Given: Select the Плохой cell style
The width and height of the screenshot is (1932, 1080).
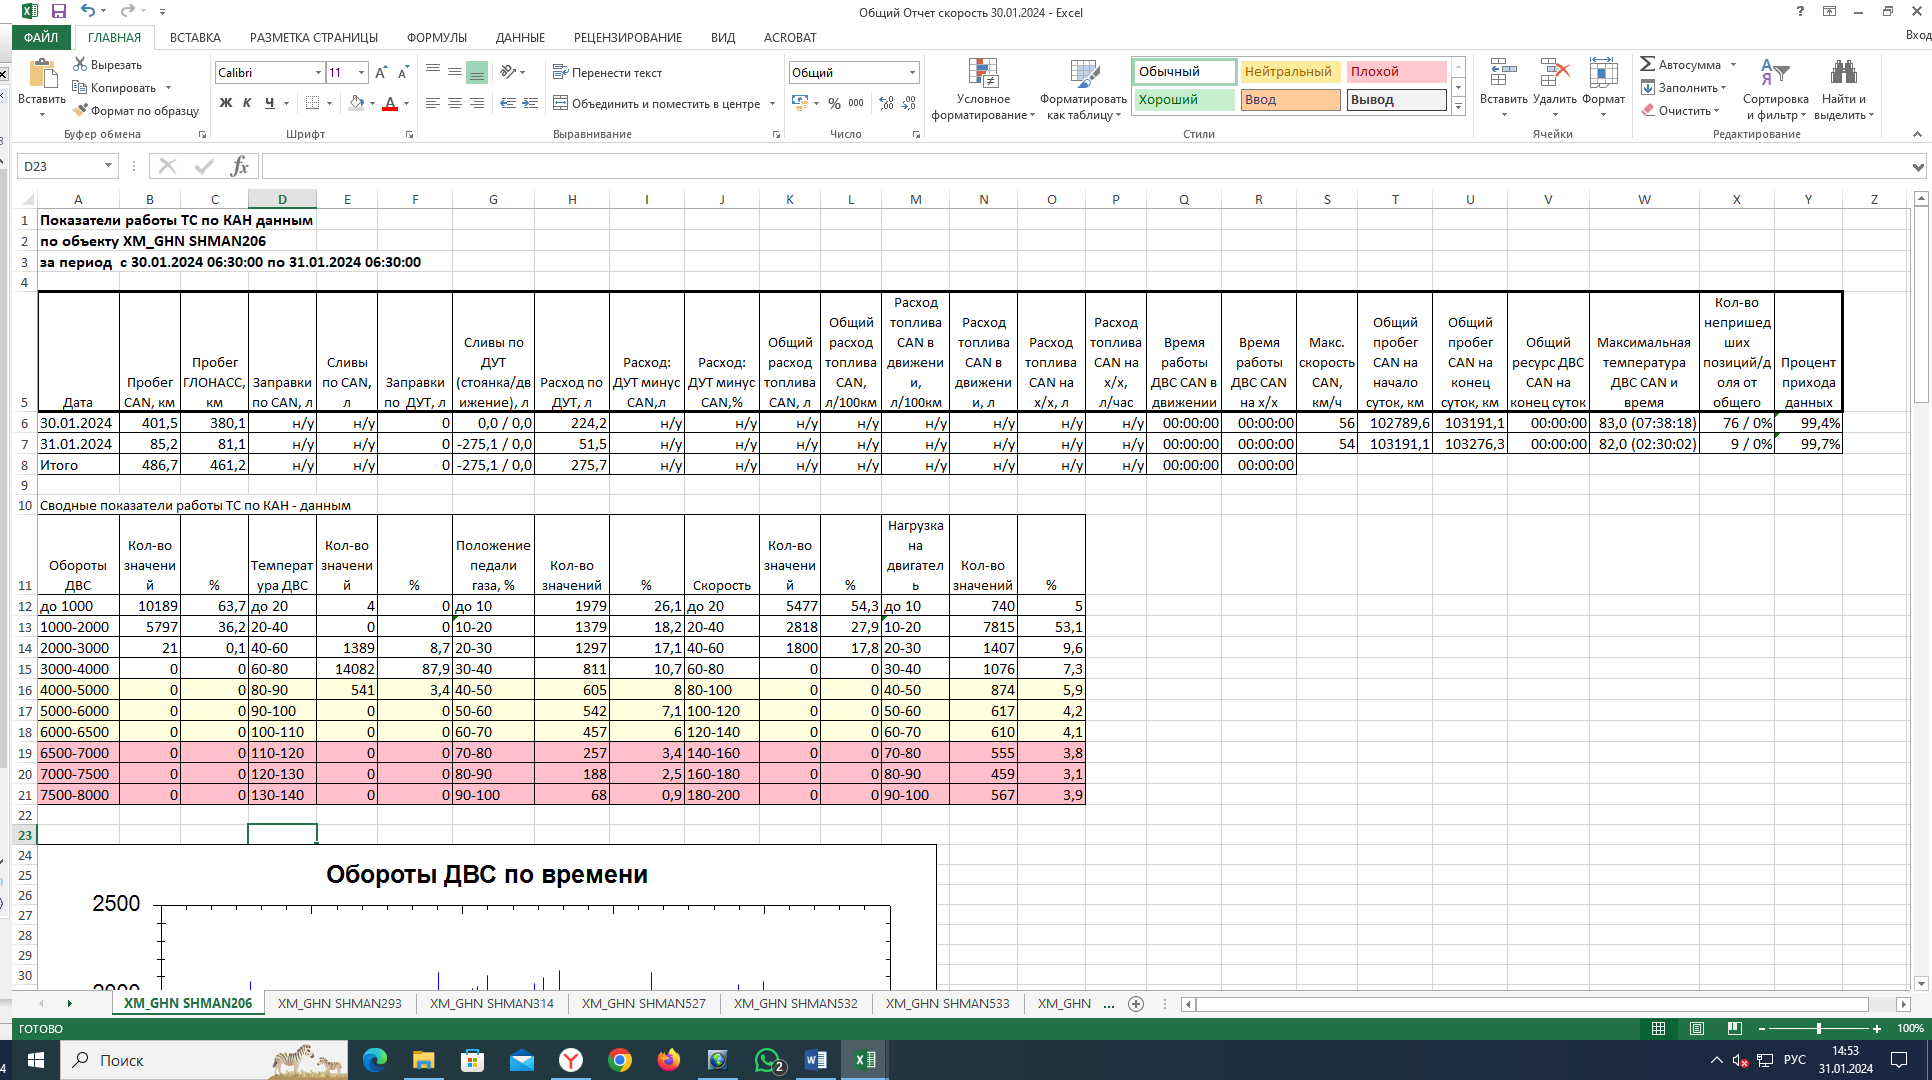Looking at the screenshot, I should pos(1396,72).
